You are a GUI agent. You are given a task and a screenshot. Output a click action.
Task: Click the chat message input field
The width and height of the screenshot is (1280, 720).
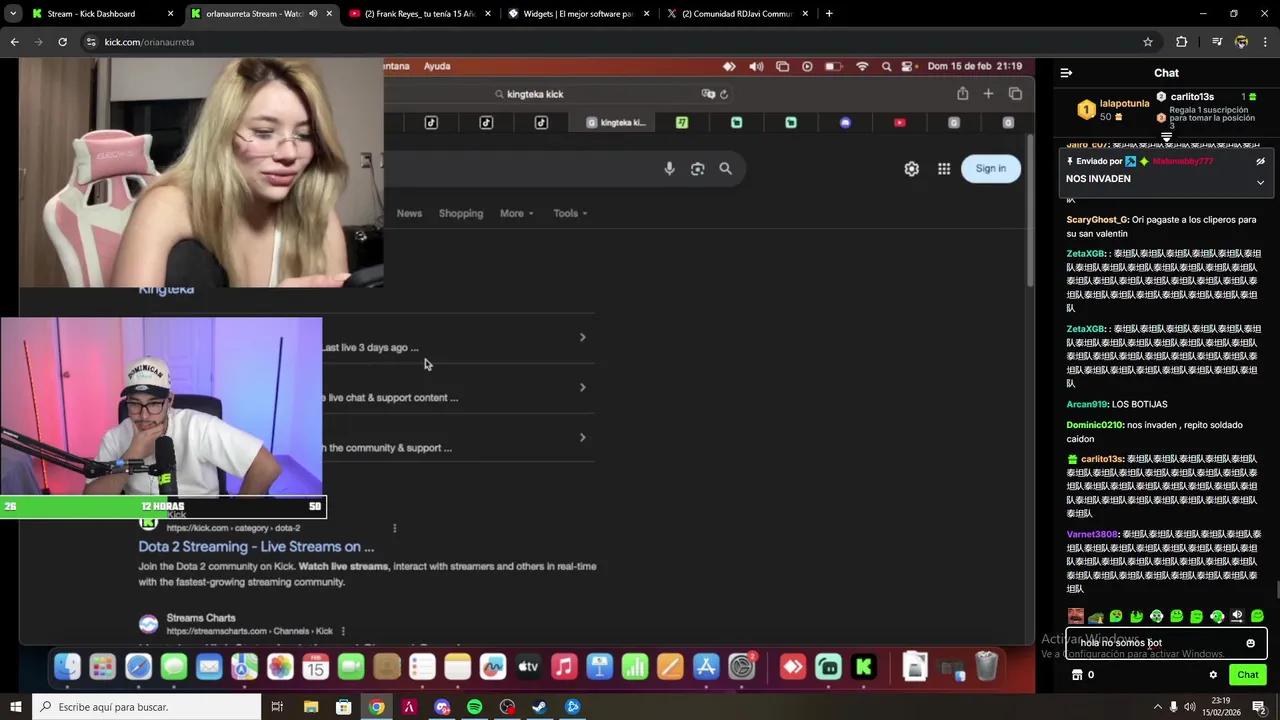tap(1166, 643)
